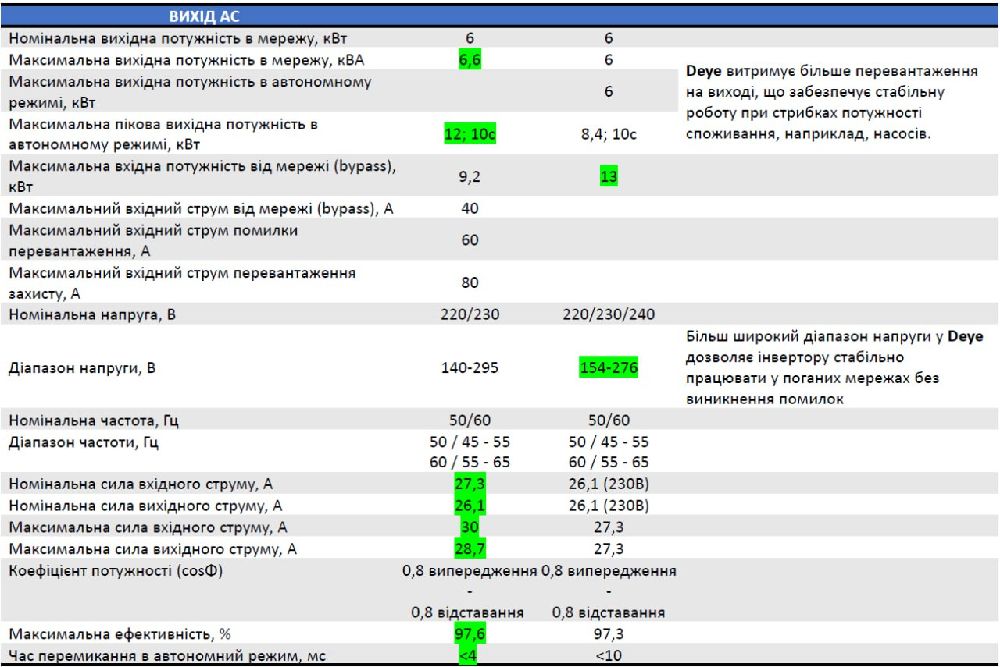Viewport: 1000px width, 667px height.
Task: Click the 140-295 voltage range value
Action: (x=470, y=367)
